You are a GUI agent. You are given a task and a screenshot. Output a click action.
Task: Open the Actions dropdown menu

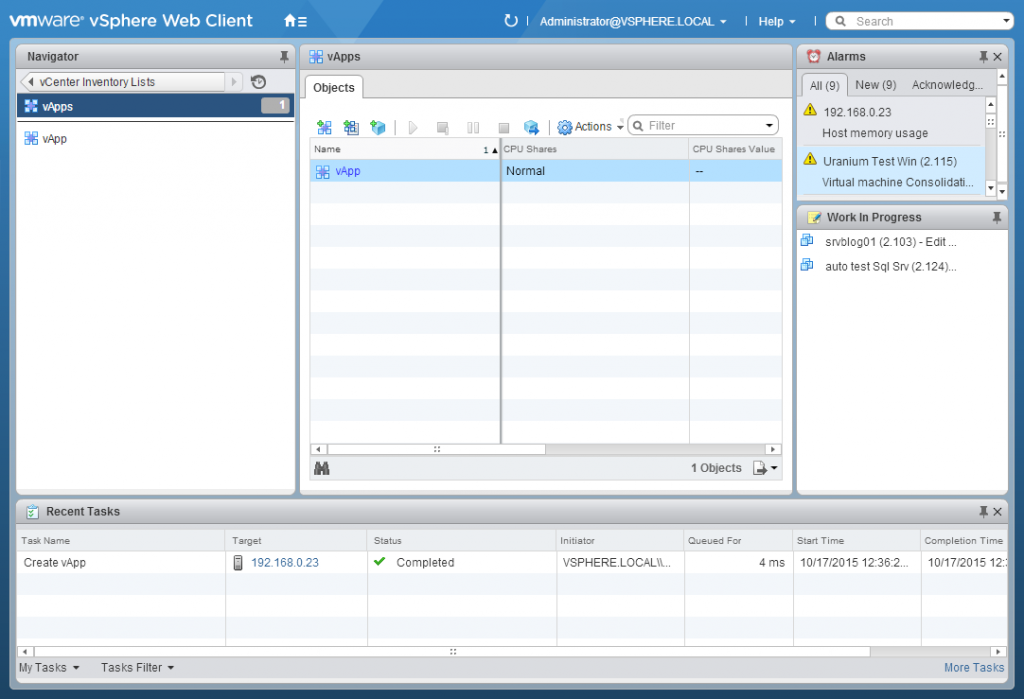click(591, 127)
